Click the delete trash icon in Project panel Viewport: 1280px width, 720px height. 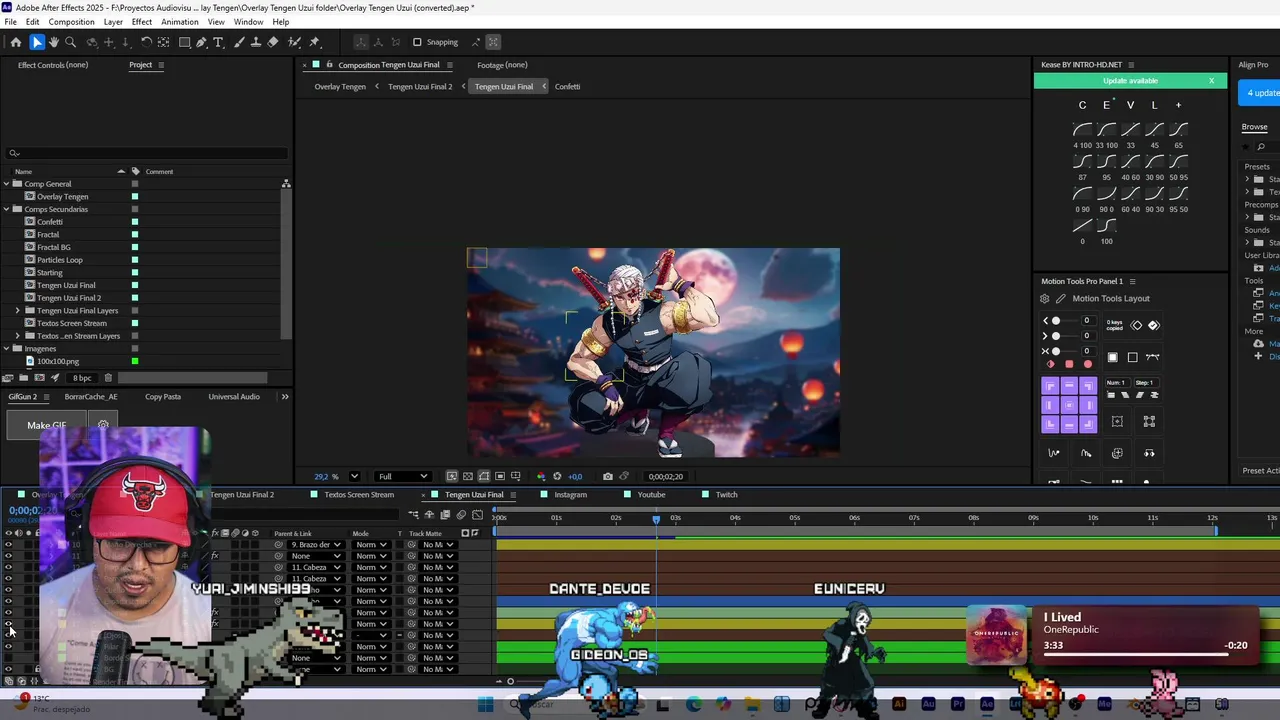click(108, 378)
